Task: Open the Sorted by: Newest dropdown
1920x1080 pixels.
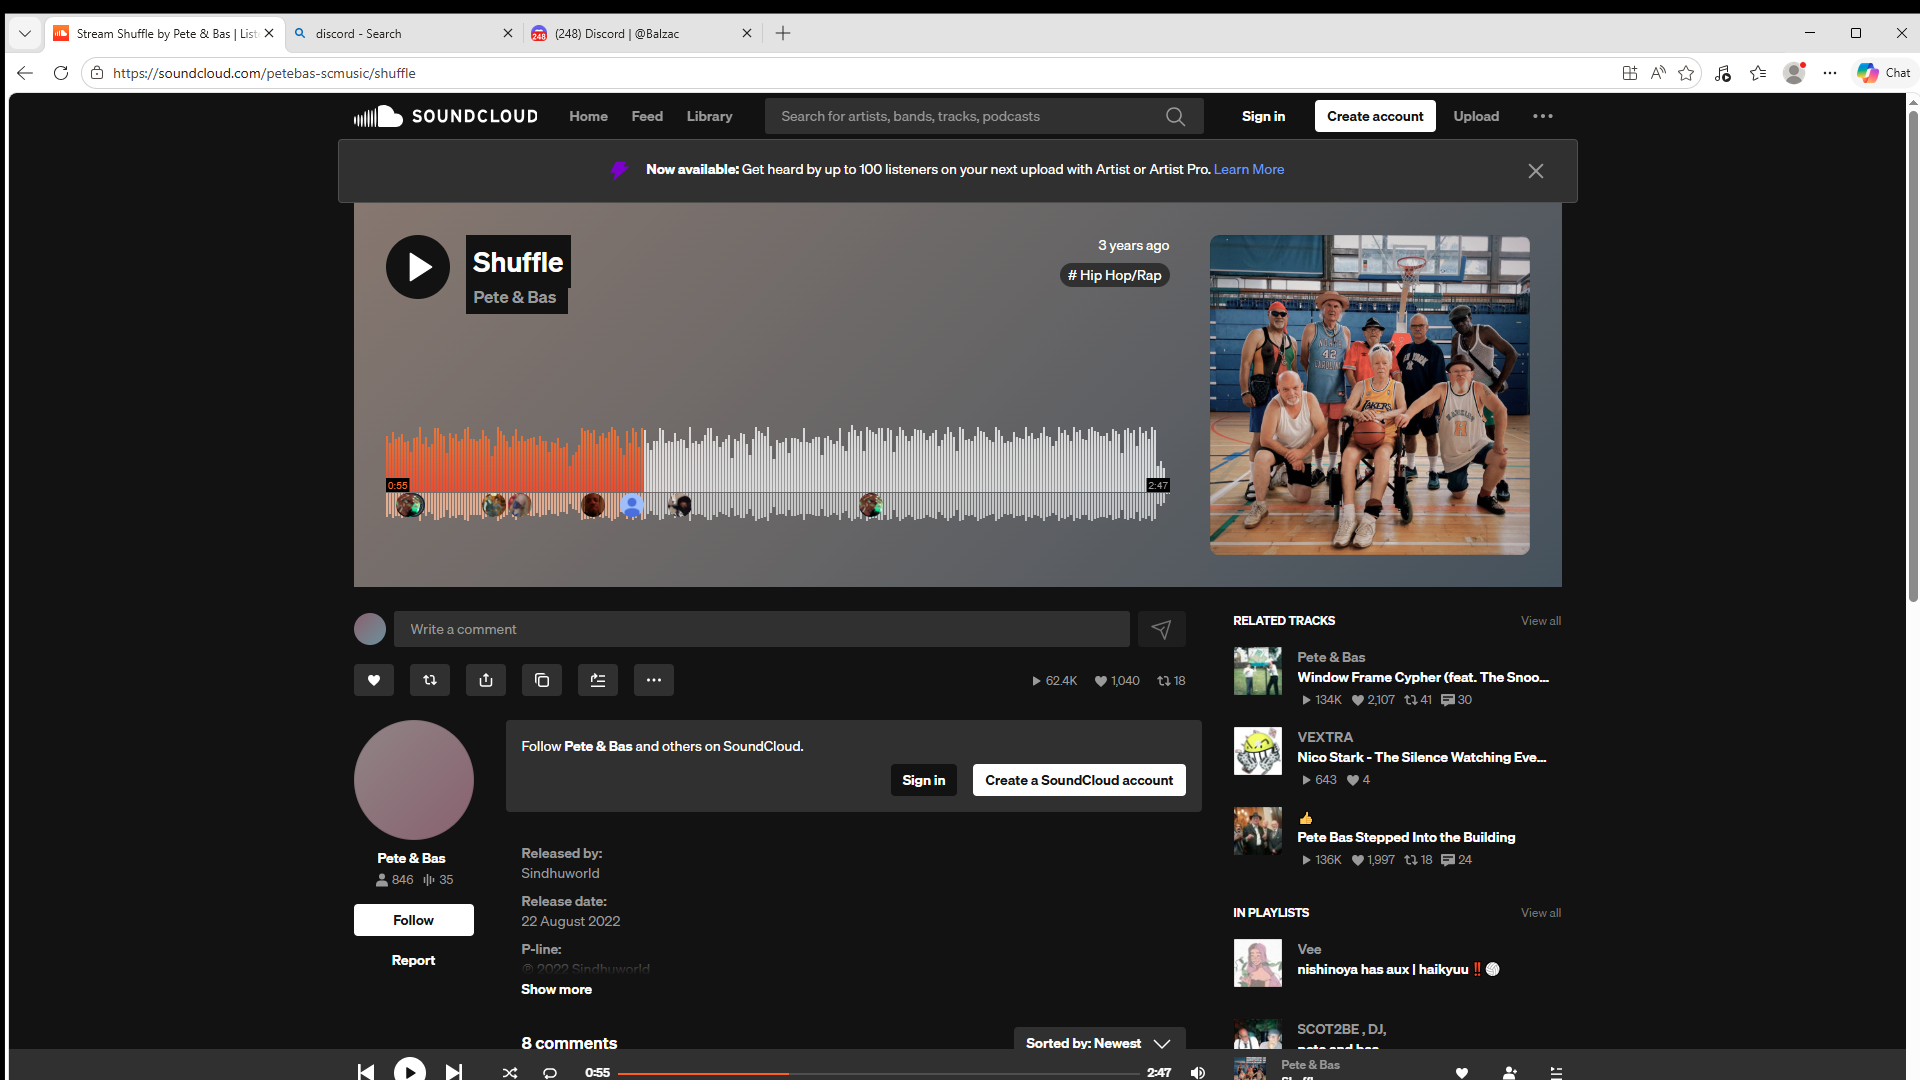Action: pyautogui.click(x=1099, y=1042)
